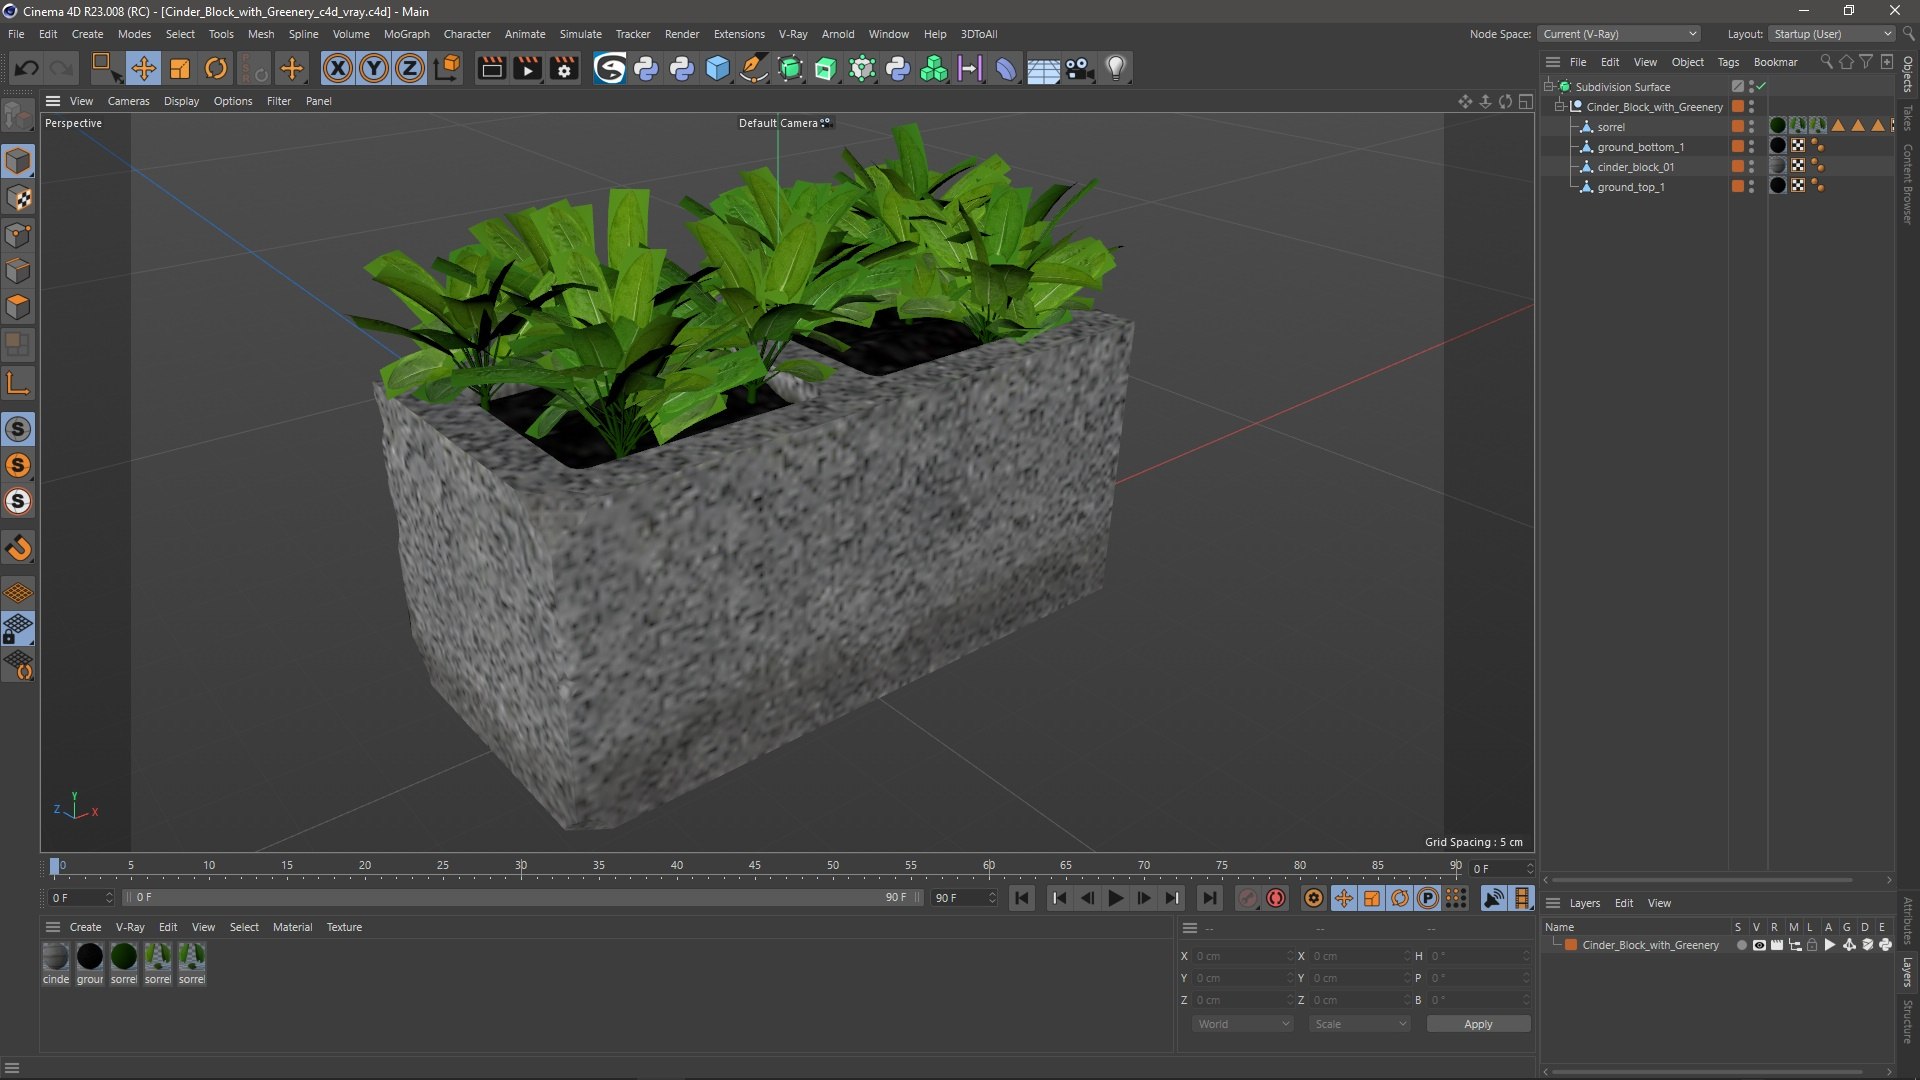This screenshot has height=1080, width=1920.
Task: Collapse Cinder_Block_with_Greenery object tree node
Action: click(x=1559, y=107)
